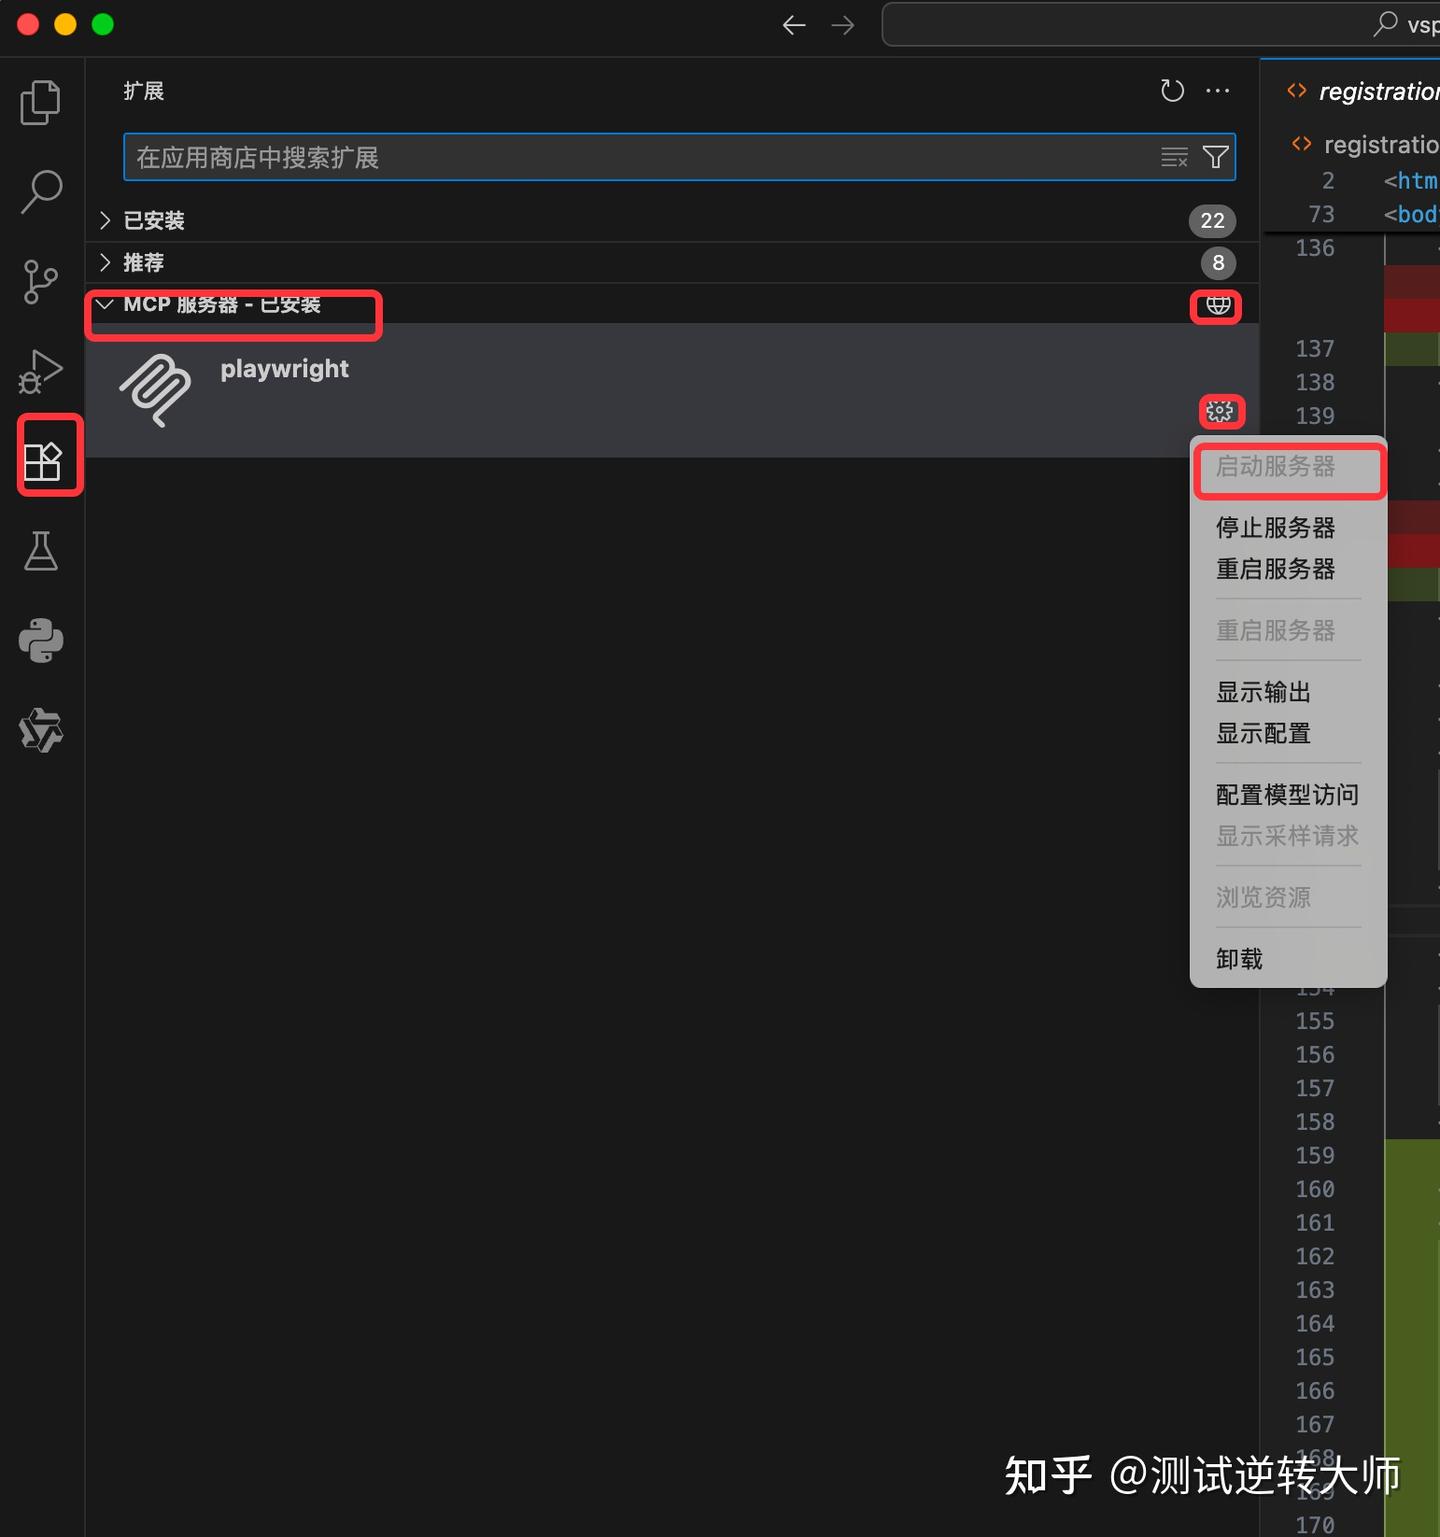1440x1537 pixels.
Task: Open the gear menu on the playwright server
Action: [1220, 411]
